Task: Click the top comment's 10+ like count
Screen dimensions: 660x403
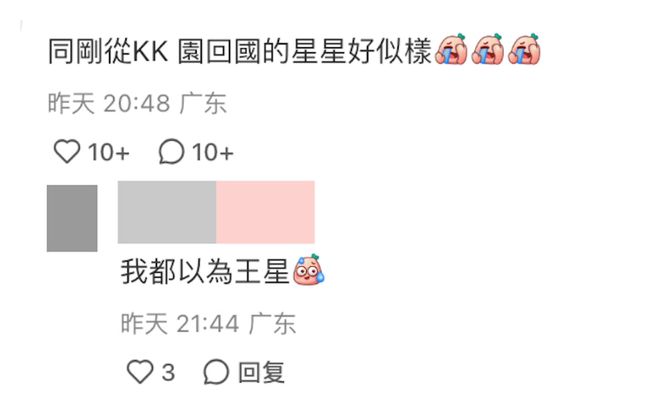Action: tap(109, 152)
